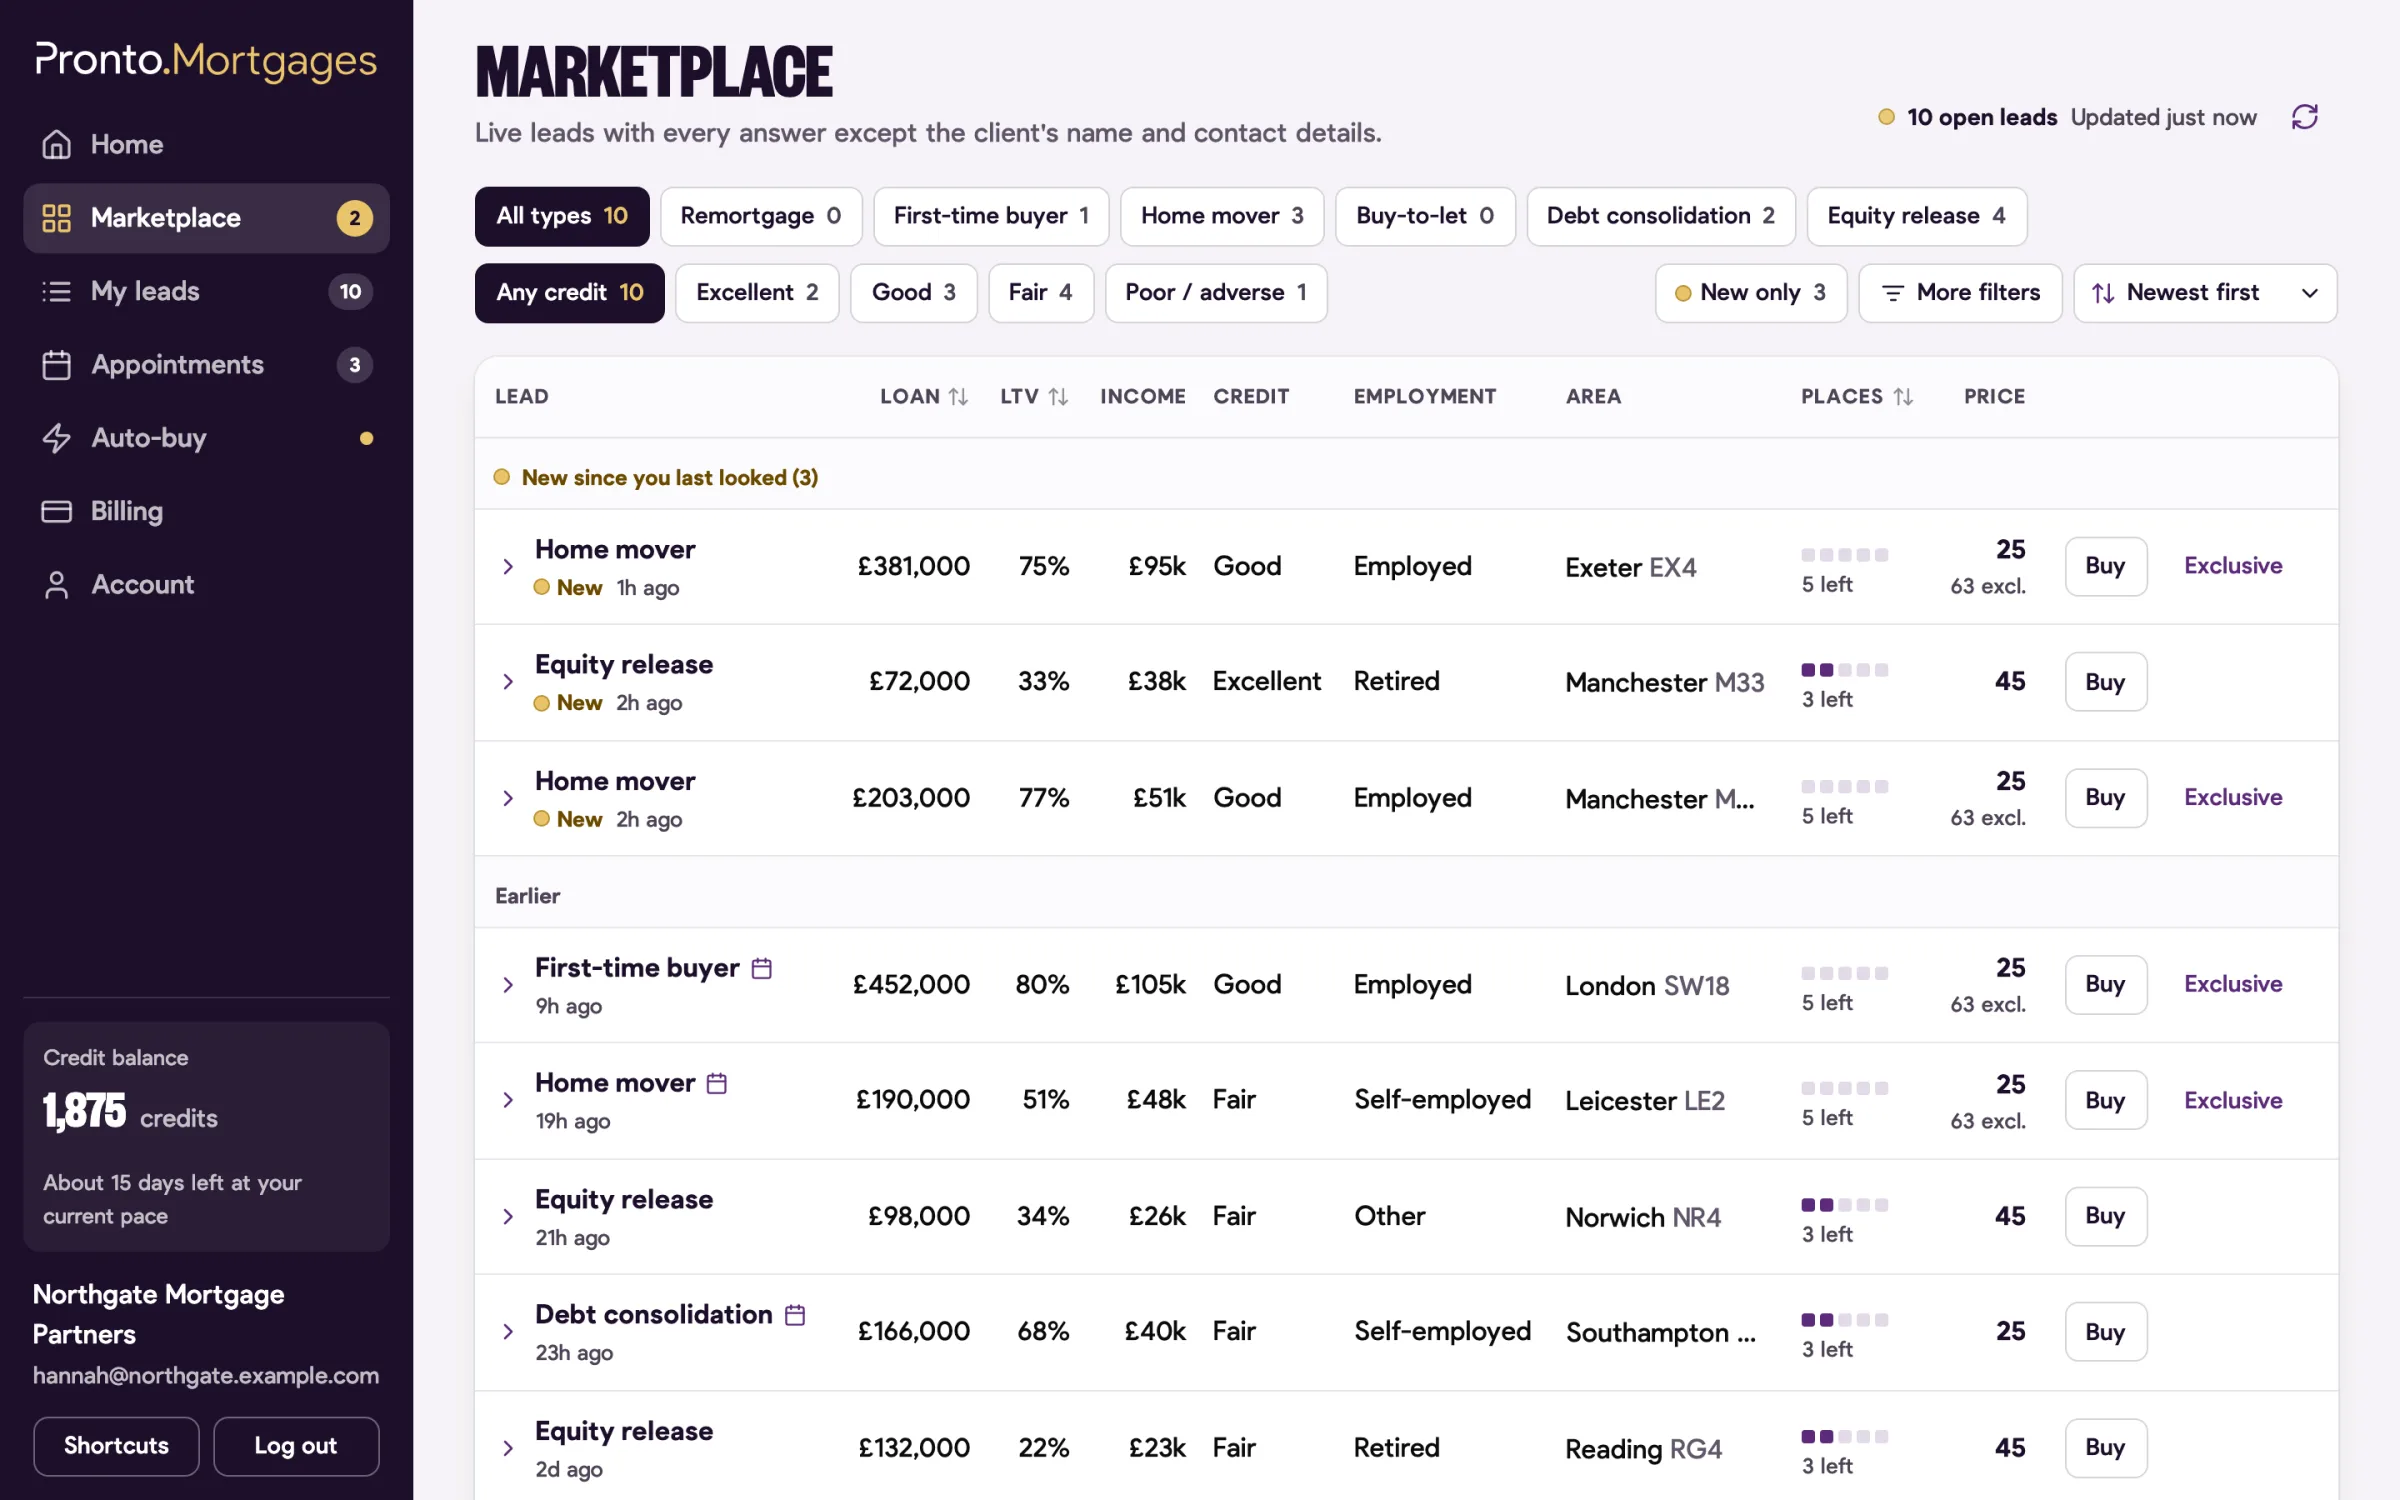Select the First-time buyer type tab

[991, 216]
